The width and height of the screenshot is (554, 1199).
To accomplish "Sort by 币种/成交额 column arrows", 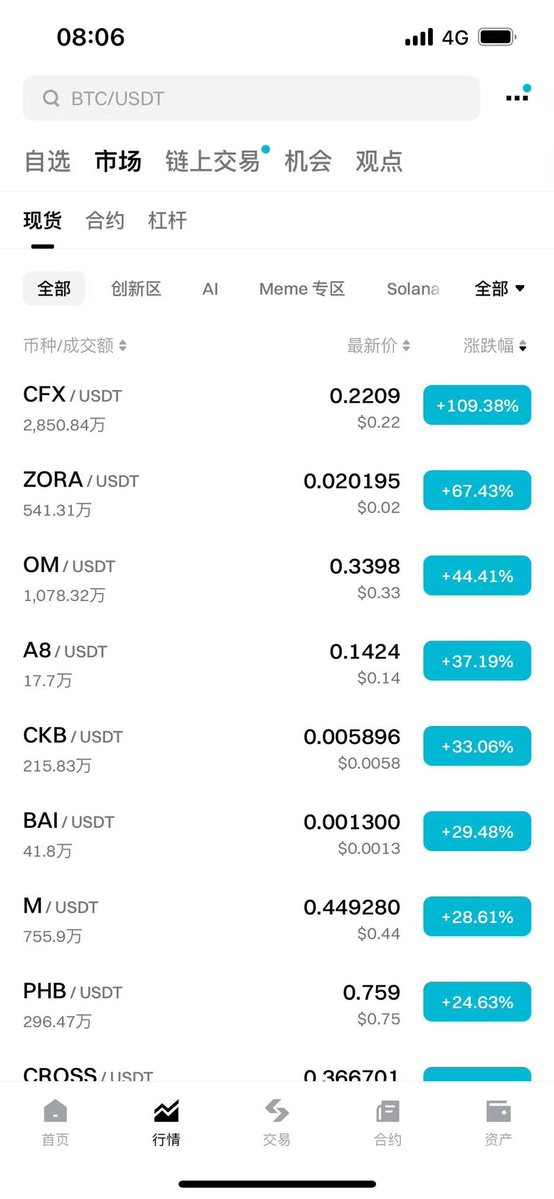I will pyautogui.click(x=122, y=346).
